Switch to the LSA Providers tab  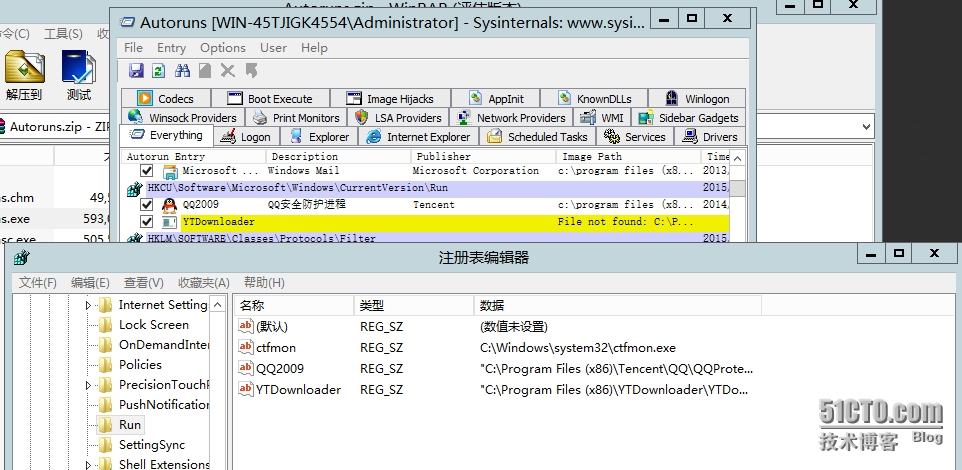point(399,118)
